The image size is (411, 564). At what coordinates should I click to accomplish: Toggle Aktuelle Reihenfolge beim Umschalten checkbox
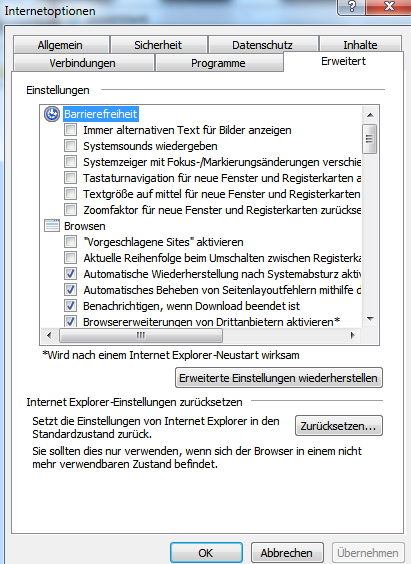tap(70, 258)
